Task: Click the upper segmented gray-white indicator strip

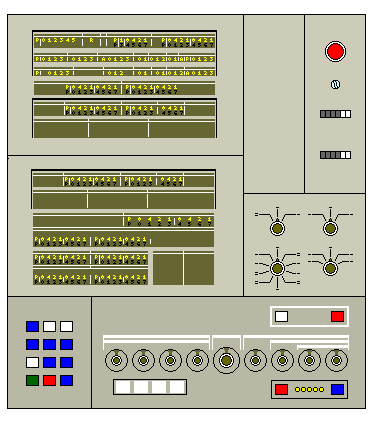Action: click(335, 114)
